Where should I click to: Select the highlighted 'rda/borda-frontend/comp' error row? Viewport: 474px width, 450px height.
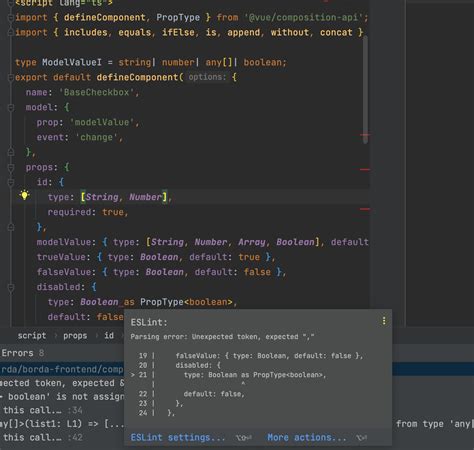[x=62, y=369]
